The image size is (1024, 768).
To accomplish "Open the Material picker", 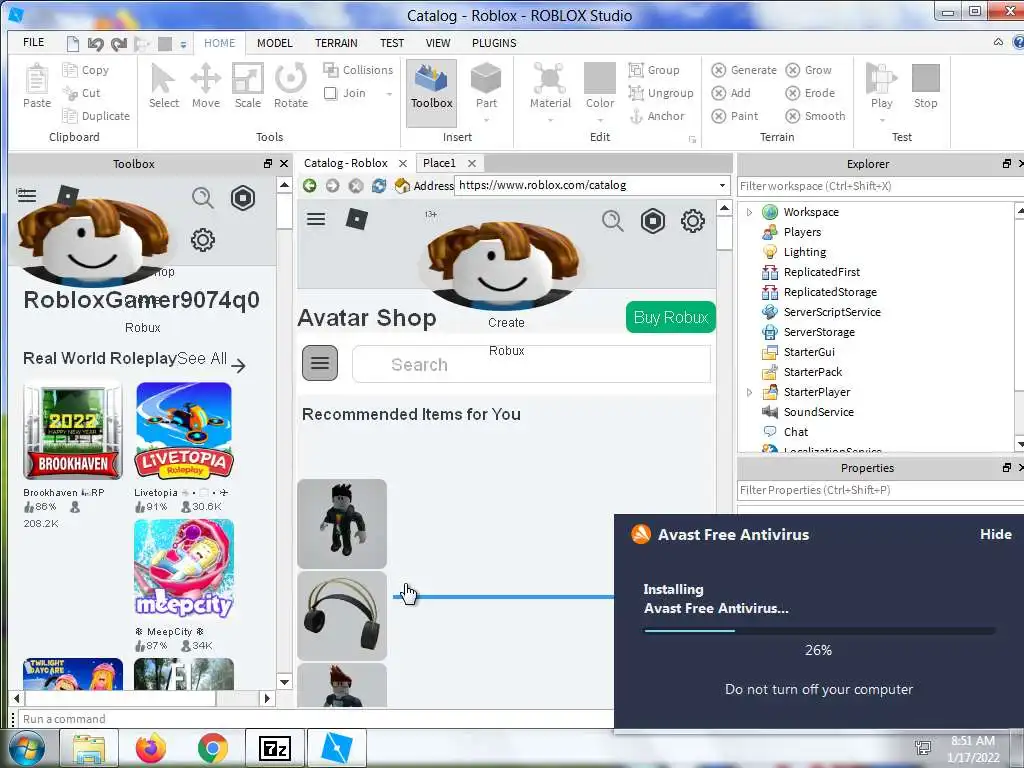I will pyautogui.click(x=550, y=86).
